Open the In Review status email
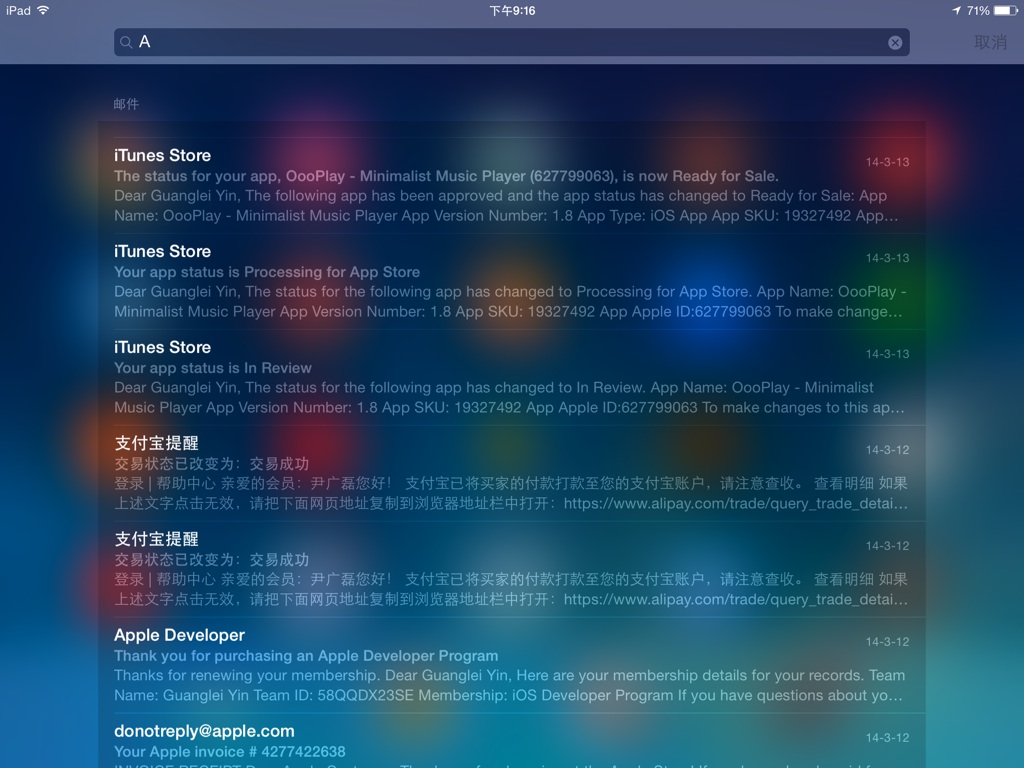 [510, 377]
